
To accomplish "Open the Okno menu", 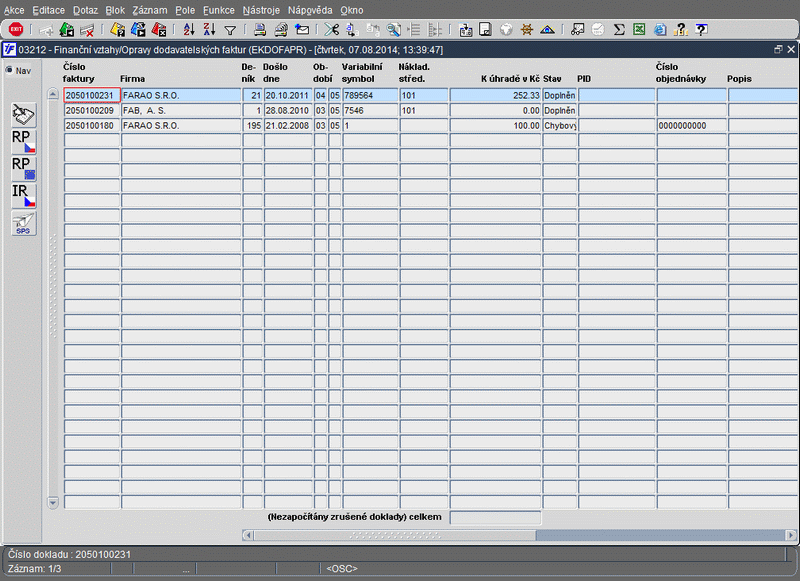I will (x=352, y=10).
